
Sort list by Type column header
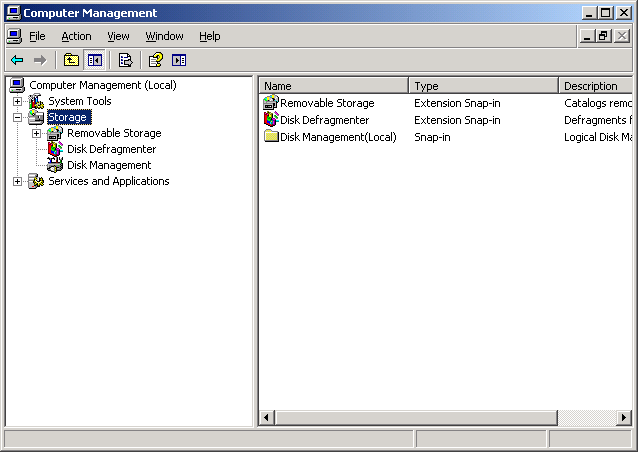coord(483,86)
